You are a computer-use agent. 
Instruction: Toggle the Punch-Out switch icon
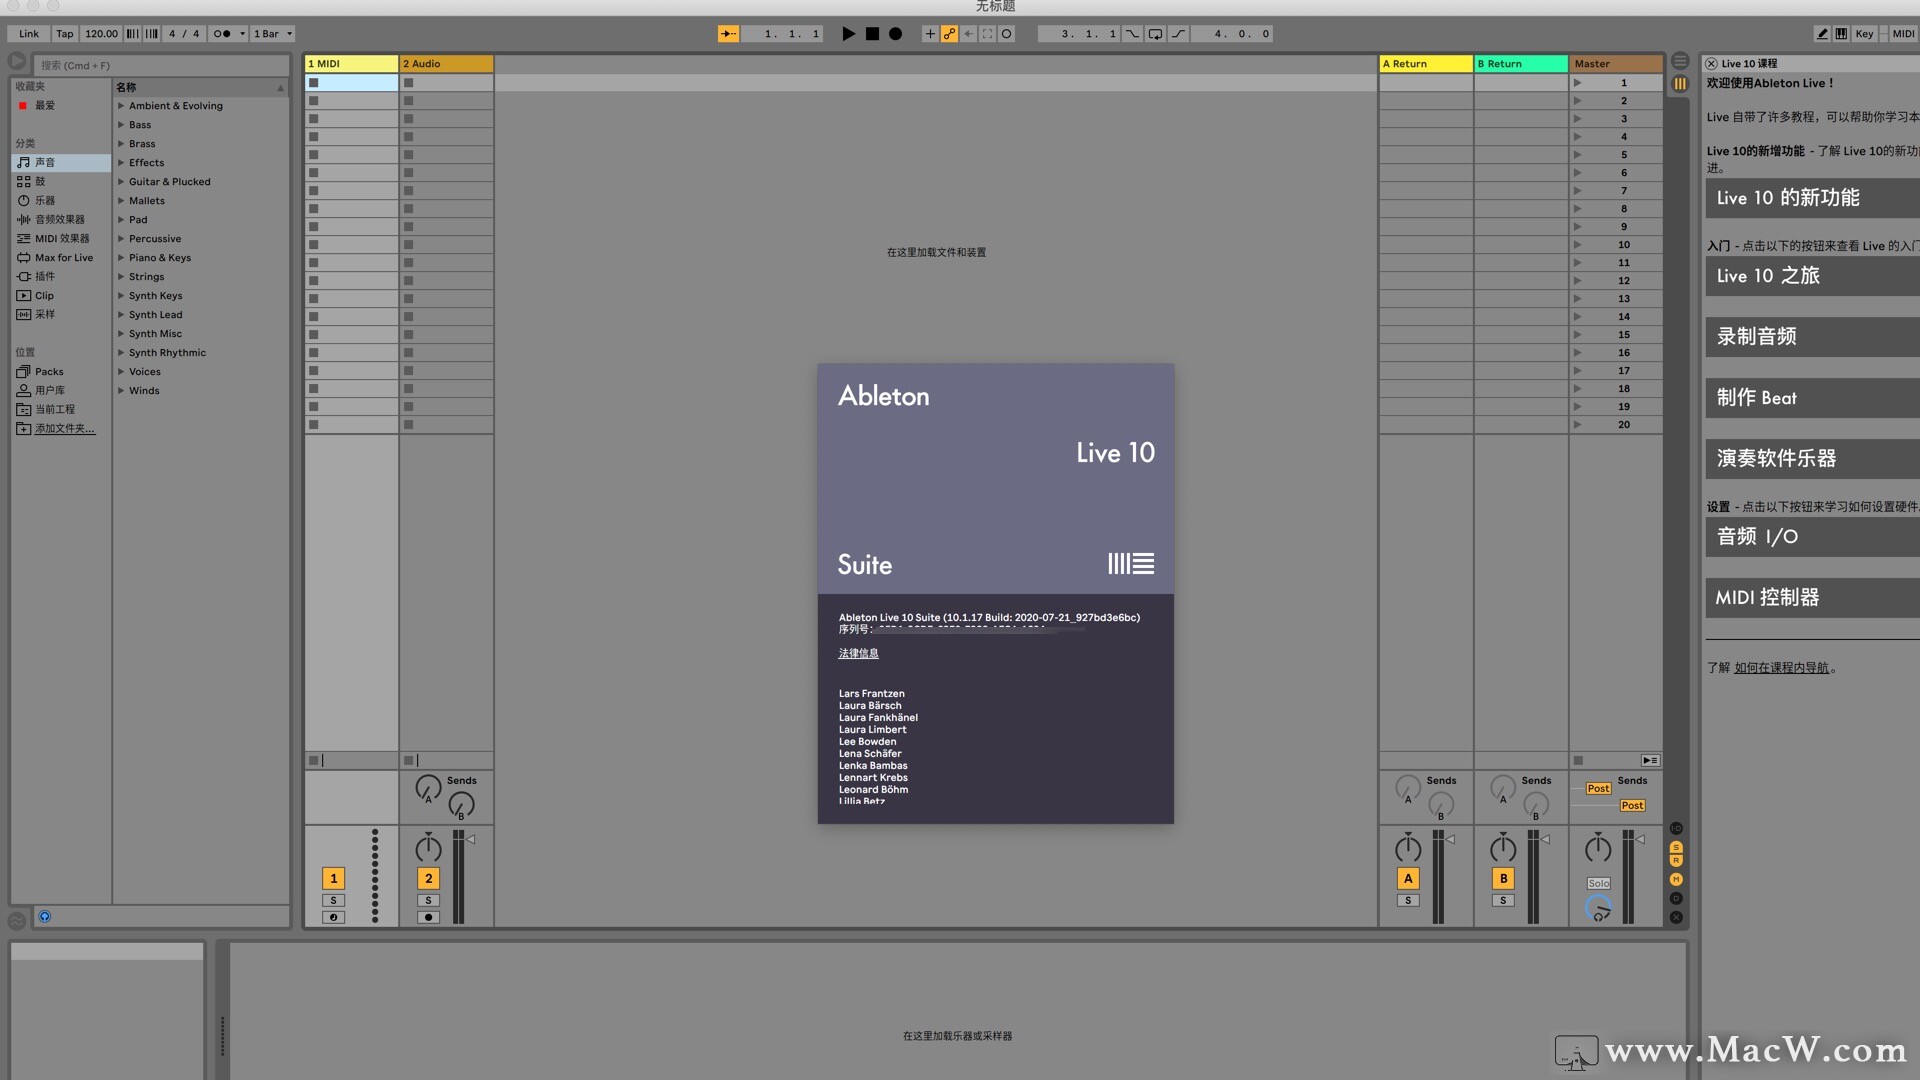[1179, 33]
